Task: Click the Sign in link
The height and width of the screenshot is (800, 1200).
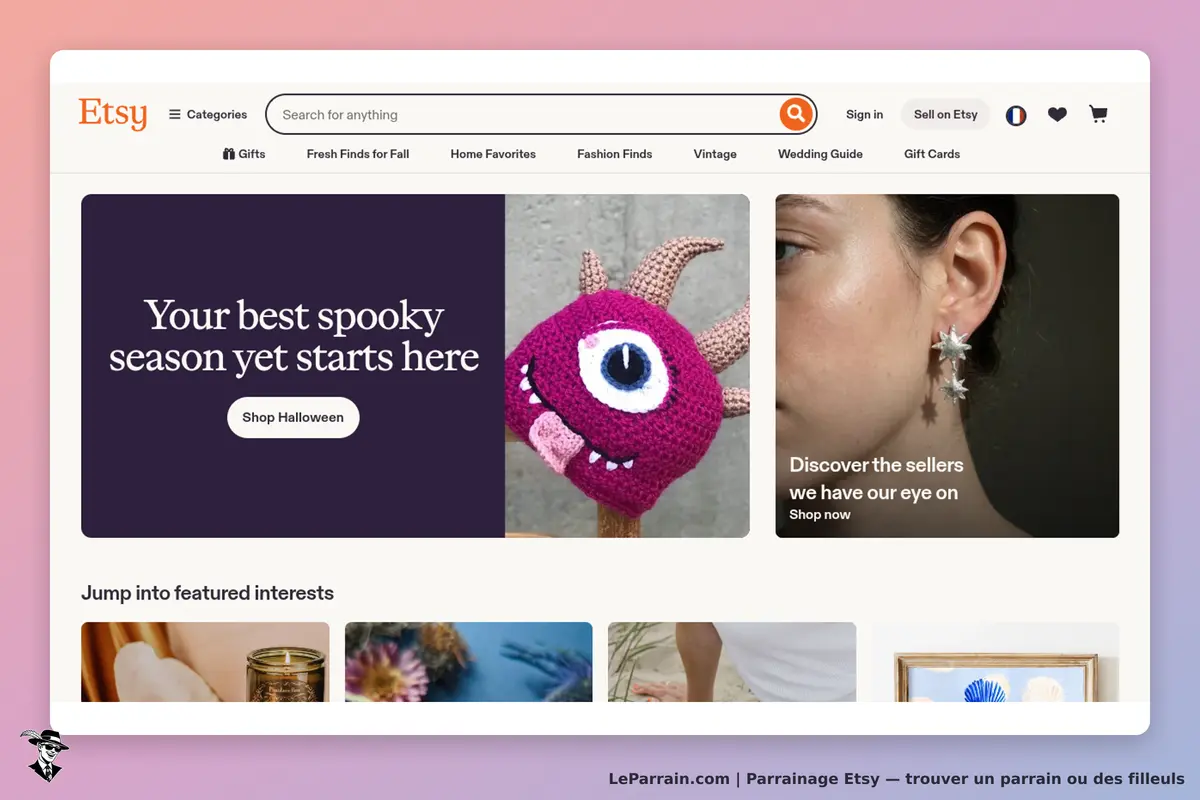Action: 864,115
